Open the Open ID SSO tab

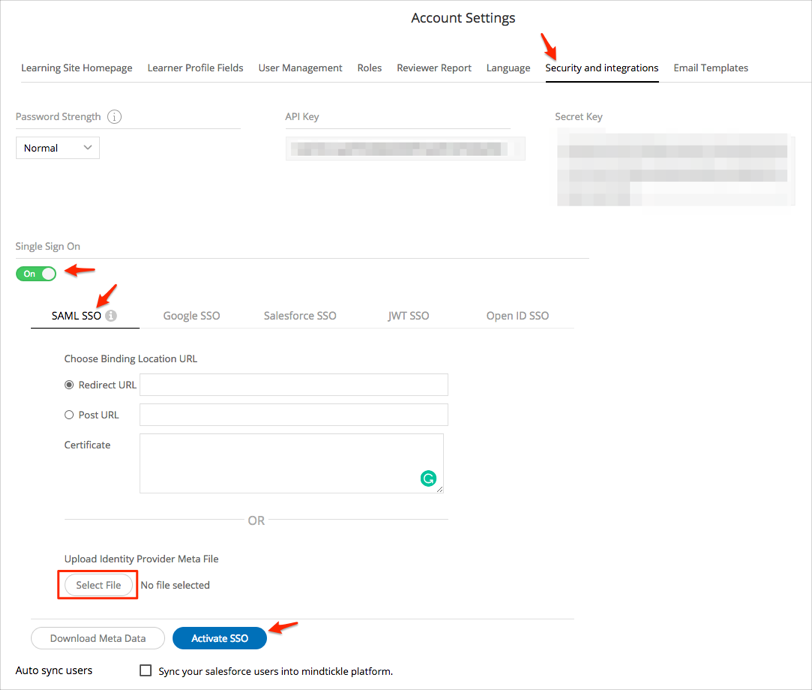517,316
